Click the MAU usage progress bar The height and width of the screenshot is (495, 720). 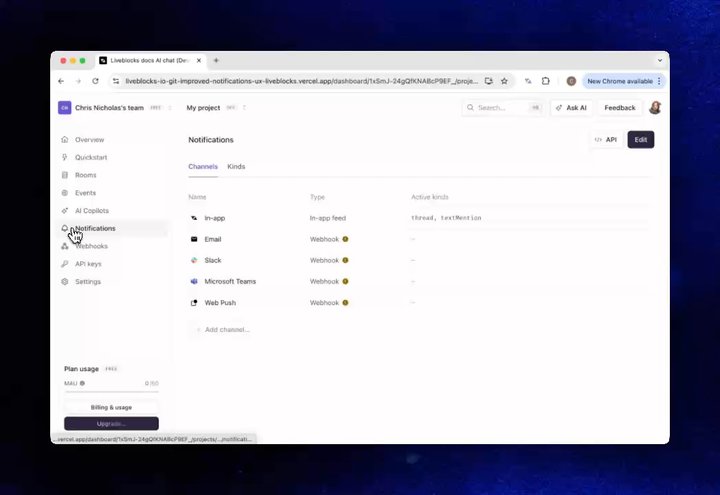(x=111, y=392)
